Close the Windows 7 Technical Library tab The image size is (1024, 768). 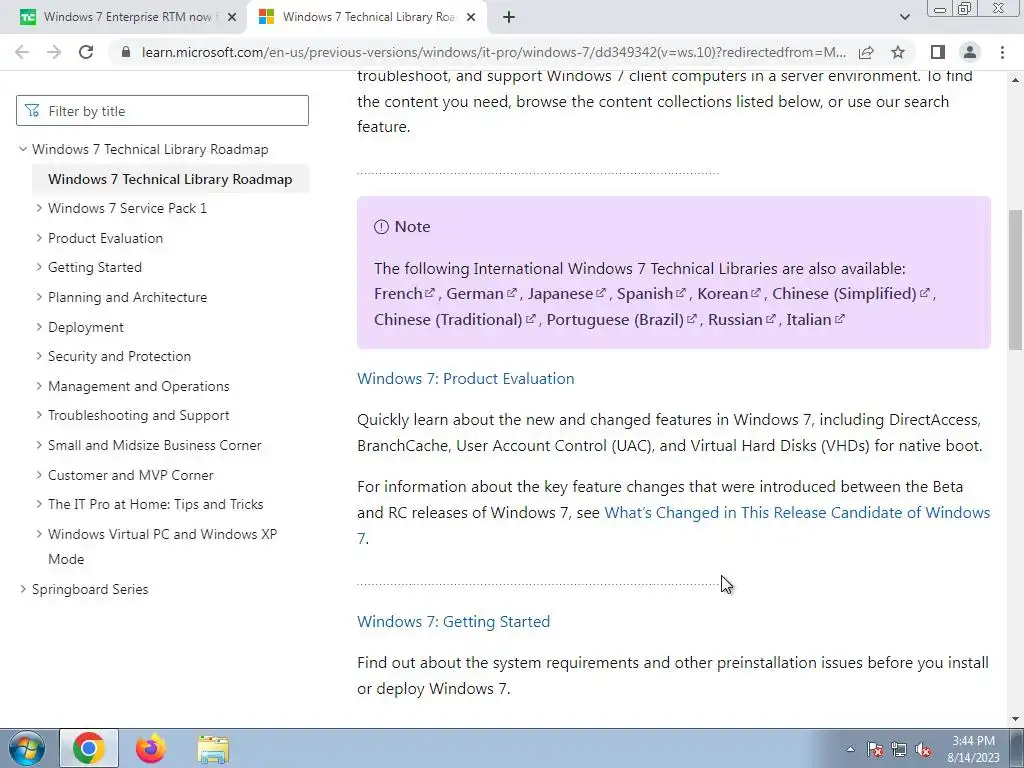tap(471, 18)
